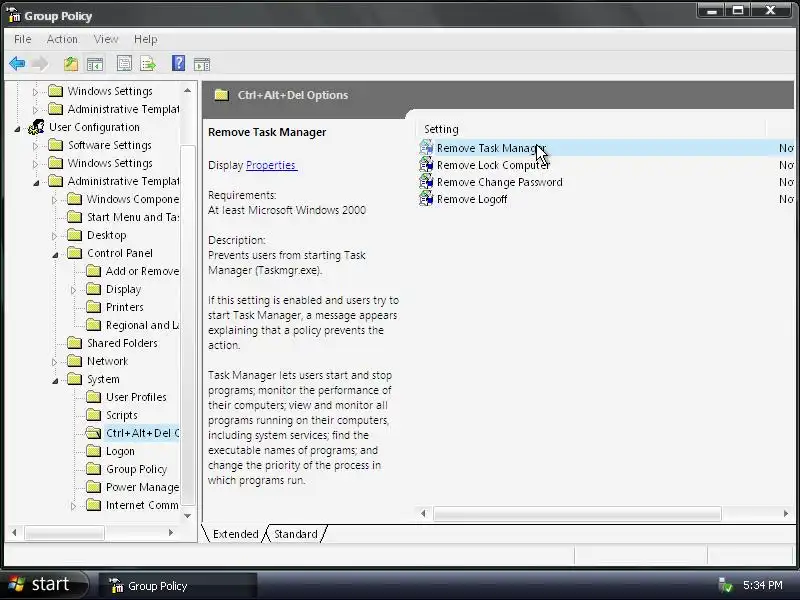The width and height of the screenshot is (800, 600).
Task: Click the User Configuration node icon
Action: (36, 127)
